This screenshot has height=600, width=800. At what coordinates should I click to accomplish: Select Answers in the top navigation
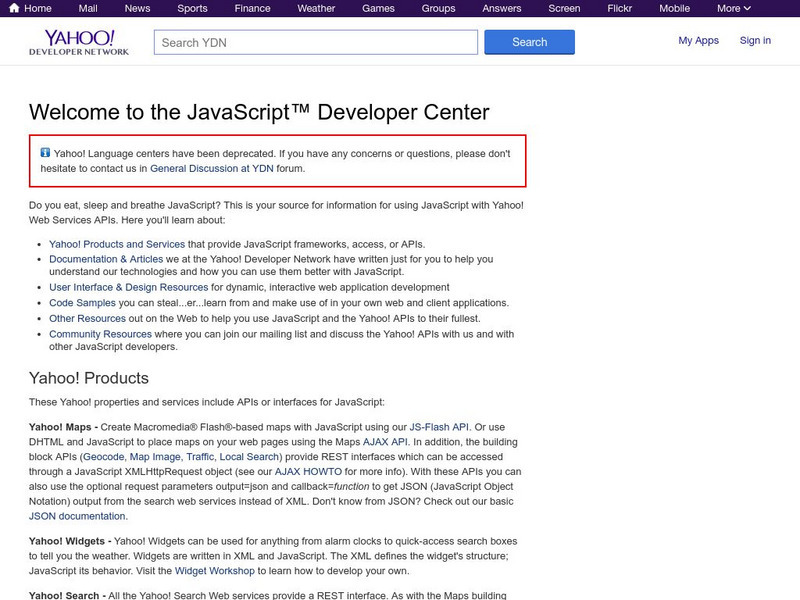coord(502,8)
